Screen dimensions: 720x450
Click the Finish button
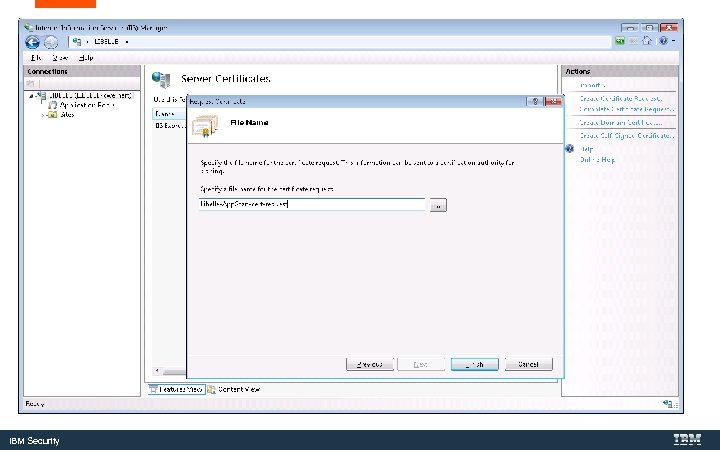click(x=474, y=364)
